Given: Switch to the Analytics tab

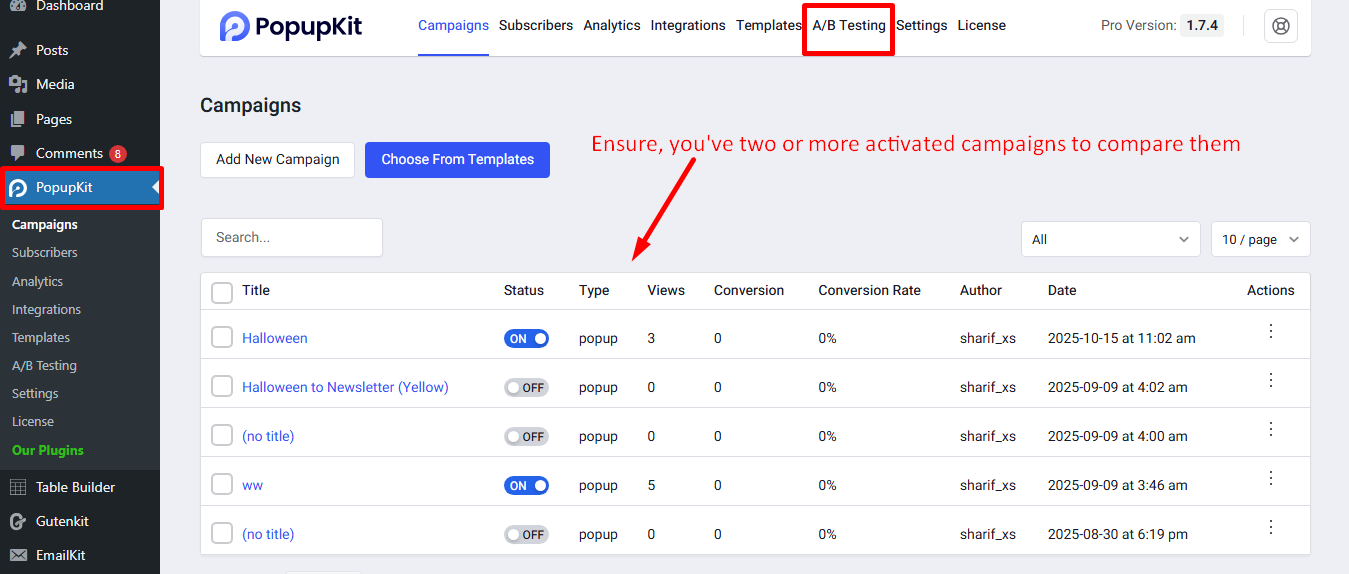Looking at the screenshot, I should click(612, 25).
